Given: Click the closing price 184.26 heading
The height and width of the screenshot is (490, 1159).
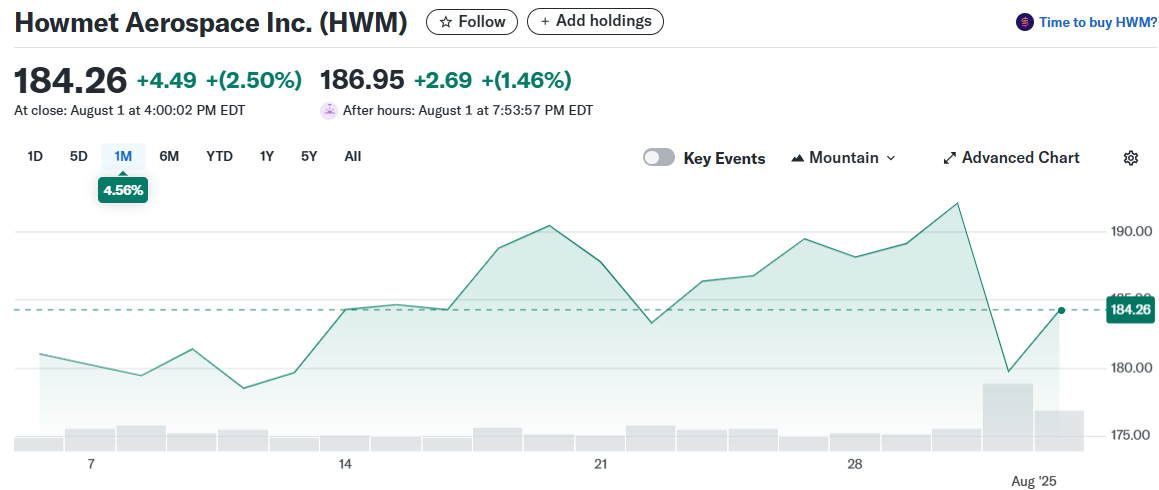Looking at the screenshot, I should (71, 80).
